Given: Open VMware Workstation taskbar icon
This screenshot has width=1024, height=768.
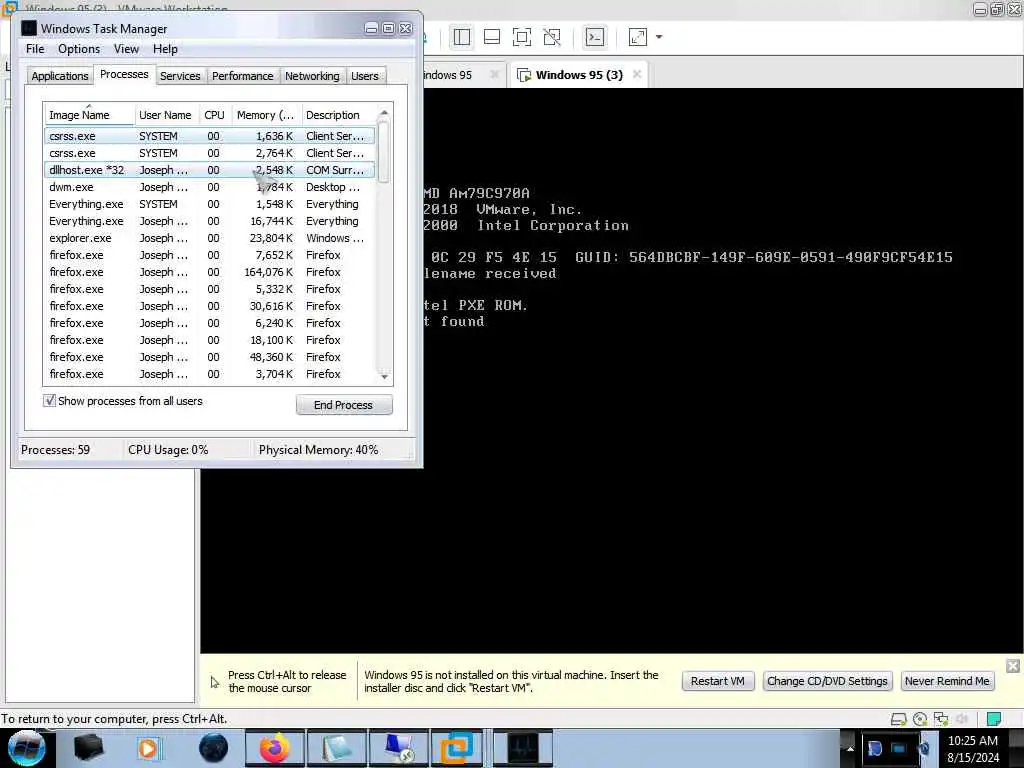Looking at the screenshot, I should click(x=457, y=748).
